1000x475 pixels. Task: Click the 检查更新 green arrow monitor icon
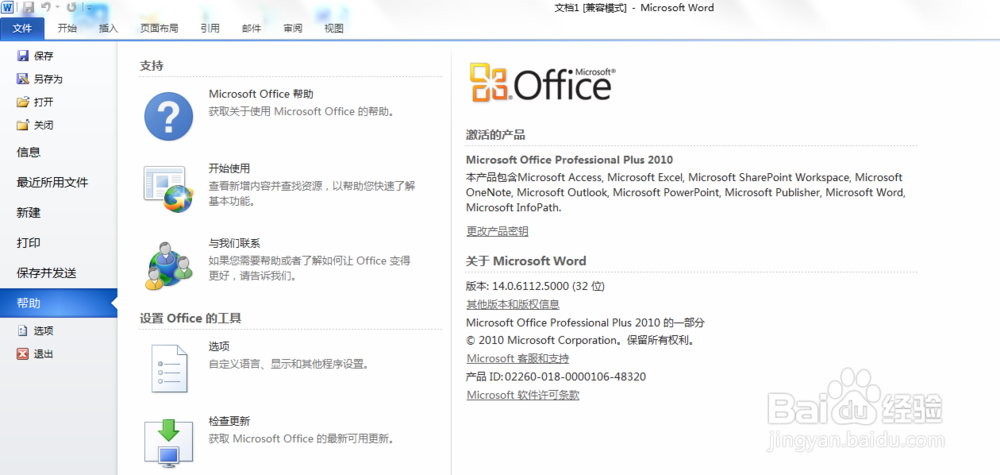tap(168, 443)
